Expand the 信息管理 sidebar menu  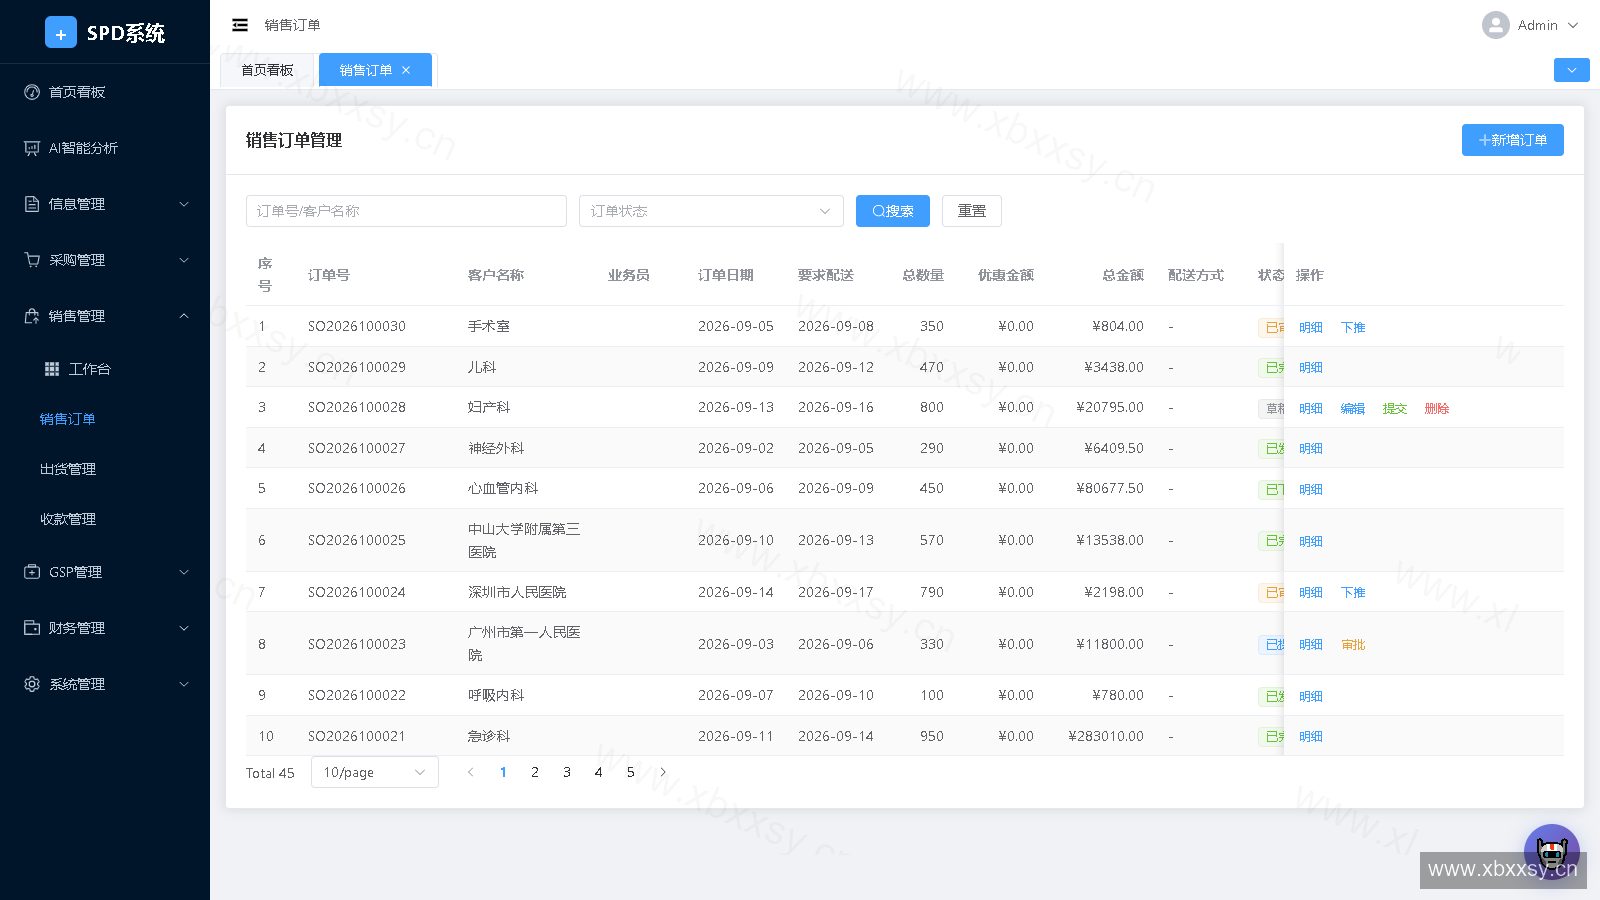[105, 204]
